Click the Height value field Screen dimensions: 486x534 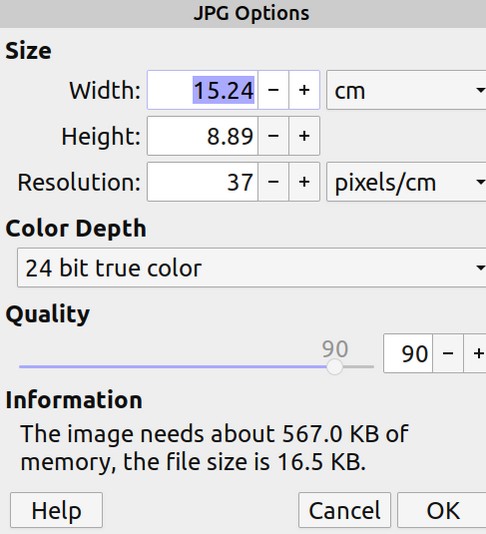203,136
